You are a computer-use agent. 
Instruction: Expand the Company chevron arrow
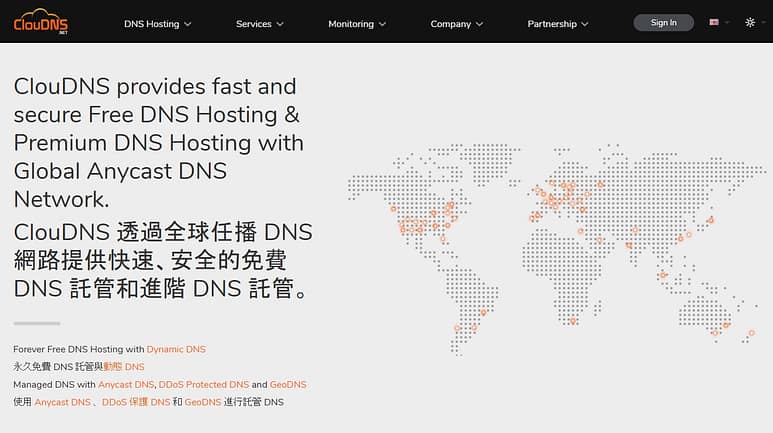(480, 24)
